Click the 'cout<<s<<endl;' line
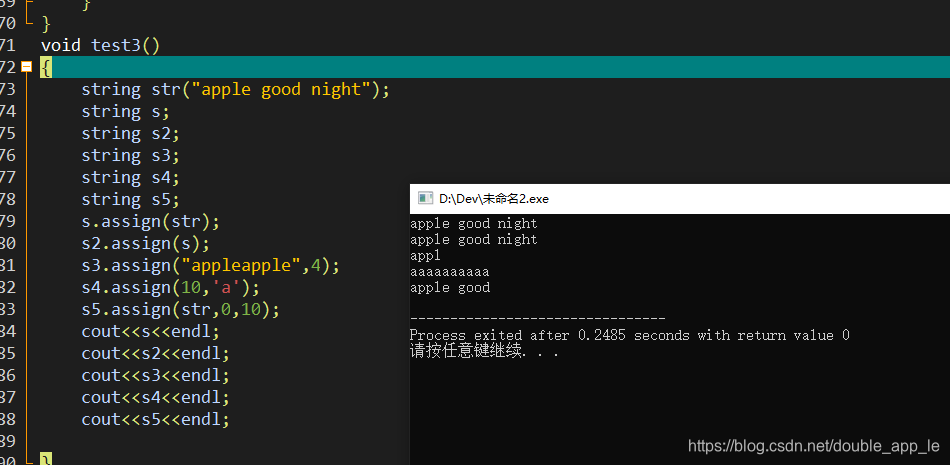 [150, 332]
